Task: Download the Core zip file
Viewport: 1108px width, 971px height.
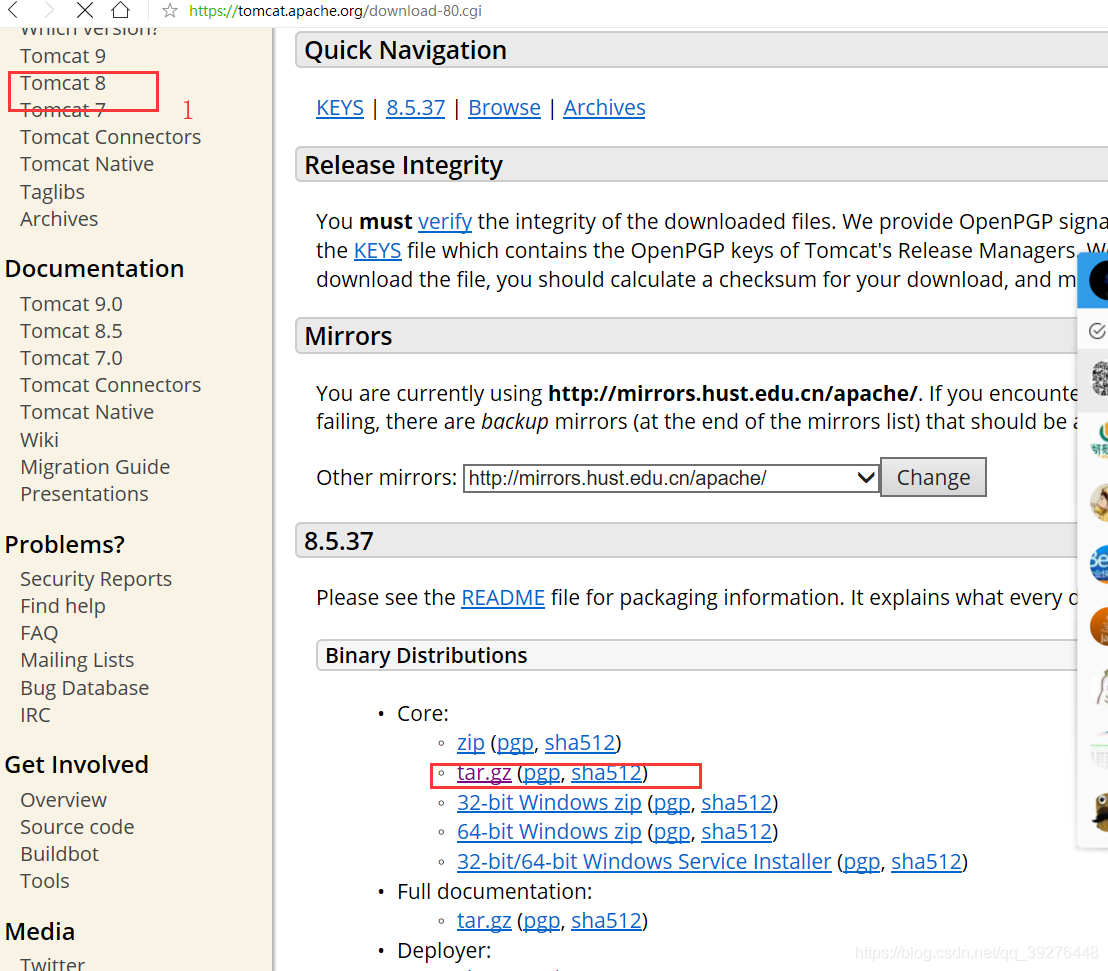Action: click(471, 743)
